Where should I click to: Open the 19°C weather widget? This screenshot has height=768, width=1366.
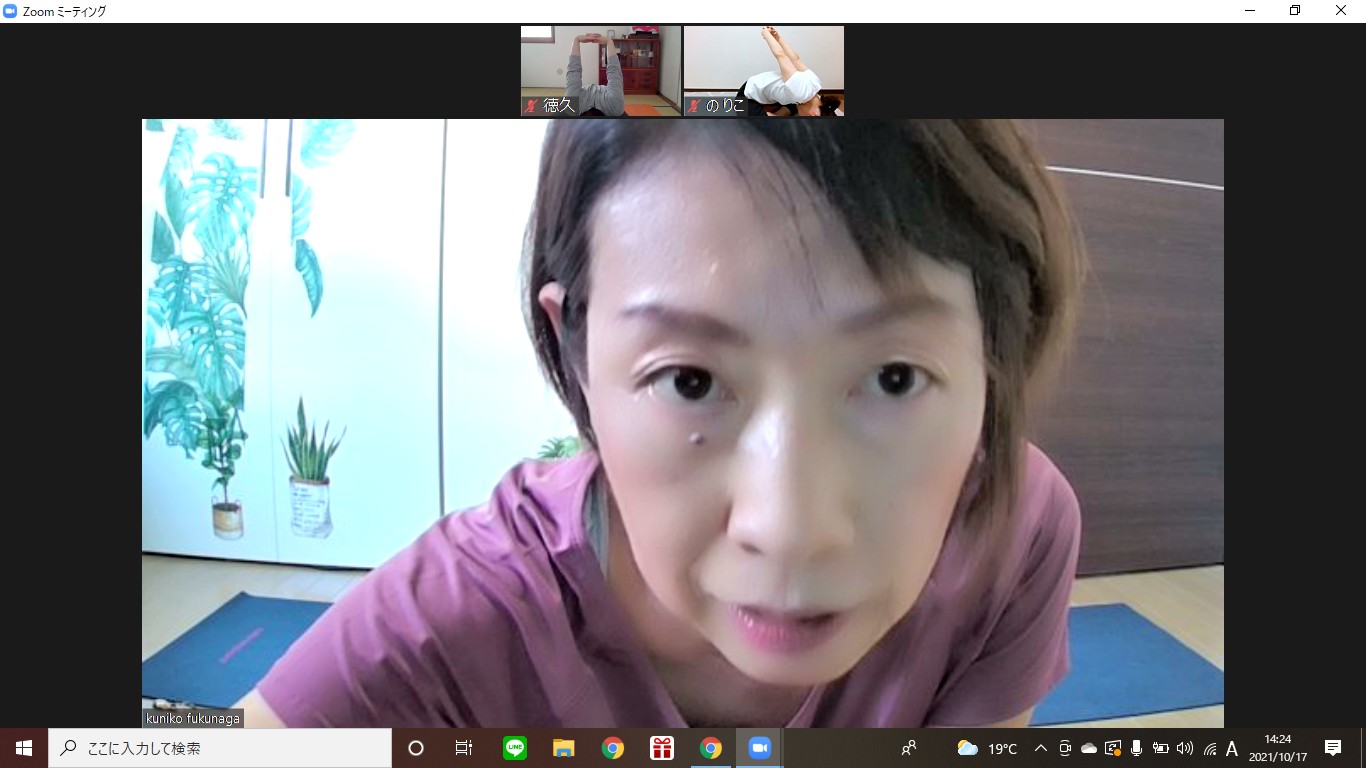[x=987, y=748]
